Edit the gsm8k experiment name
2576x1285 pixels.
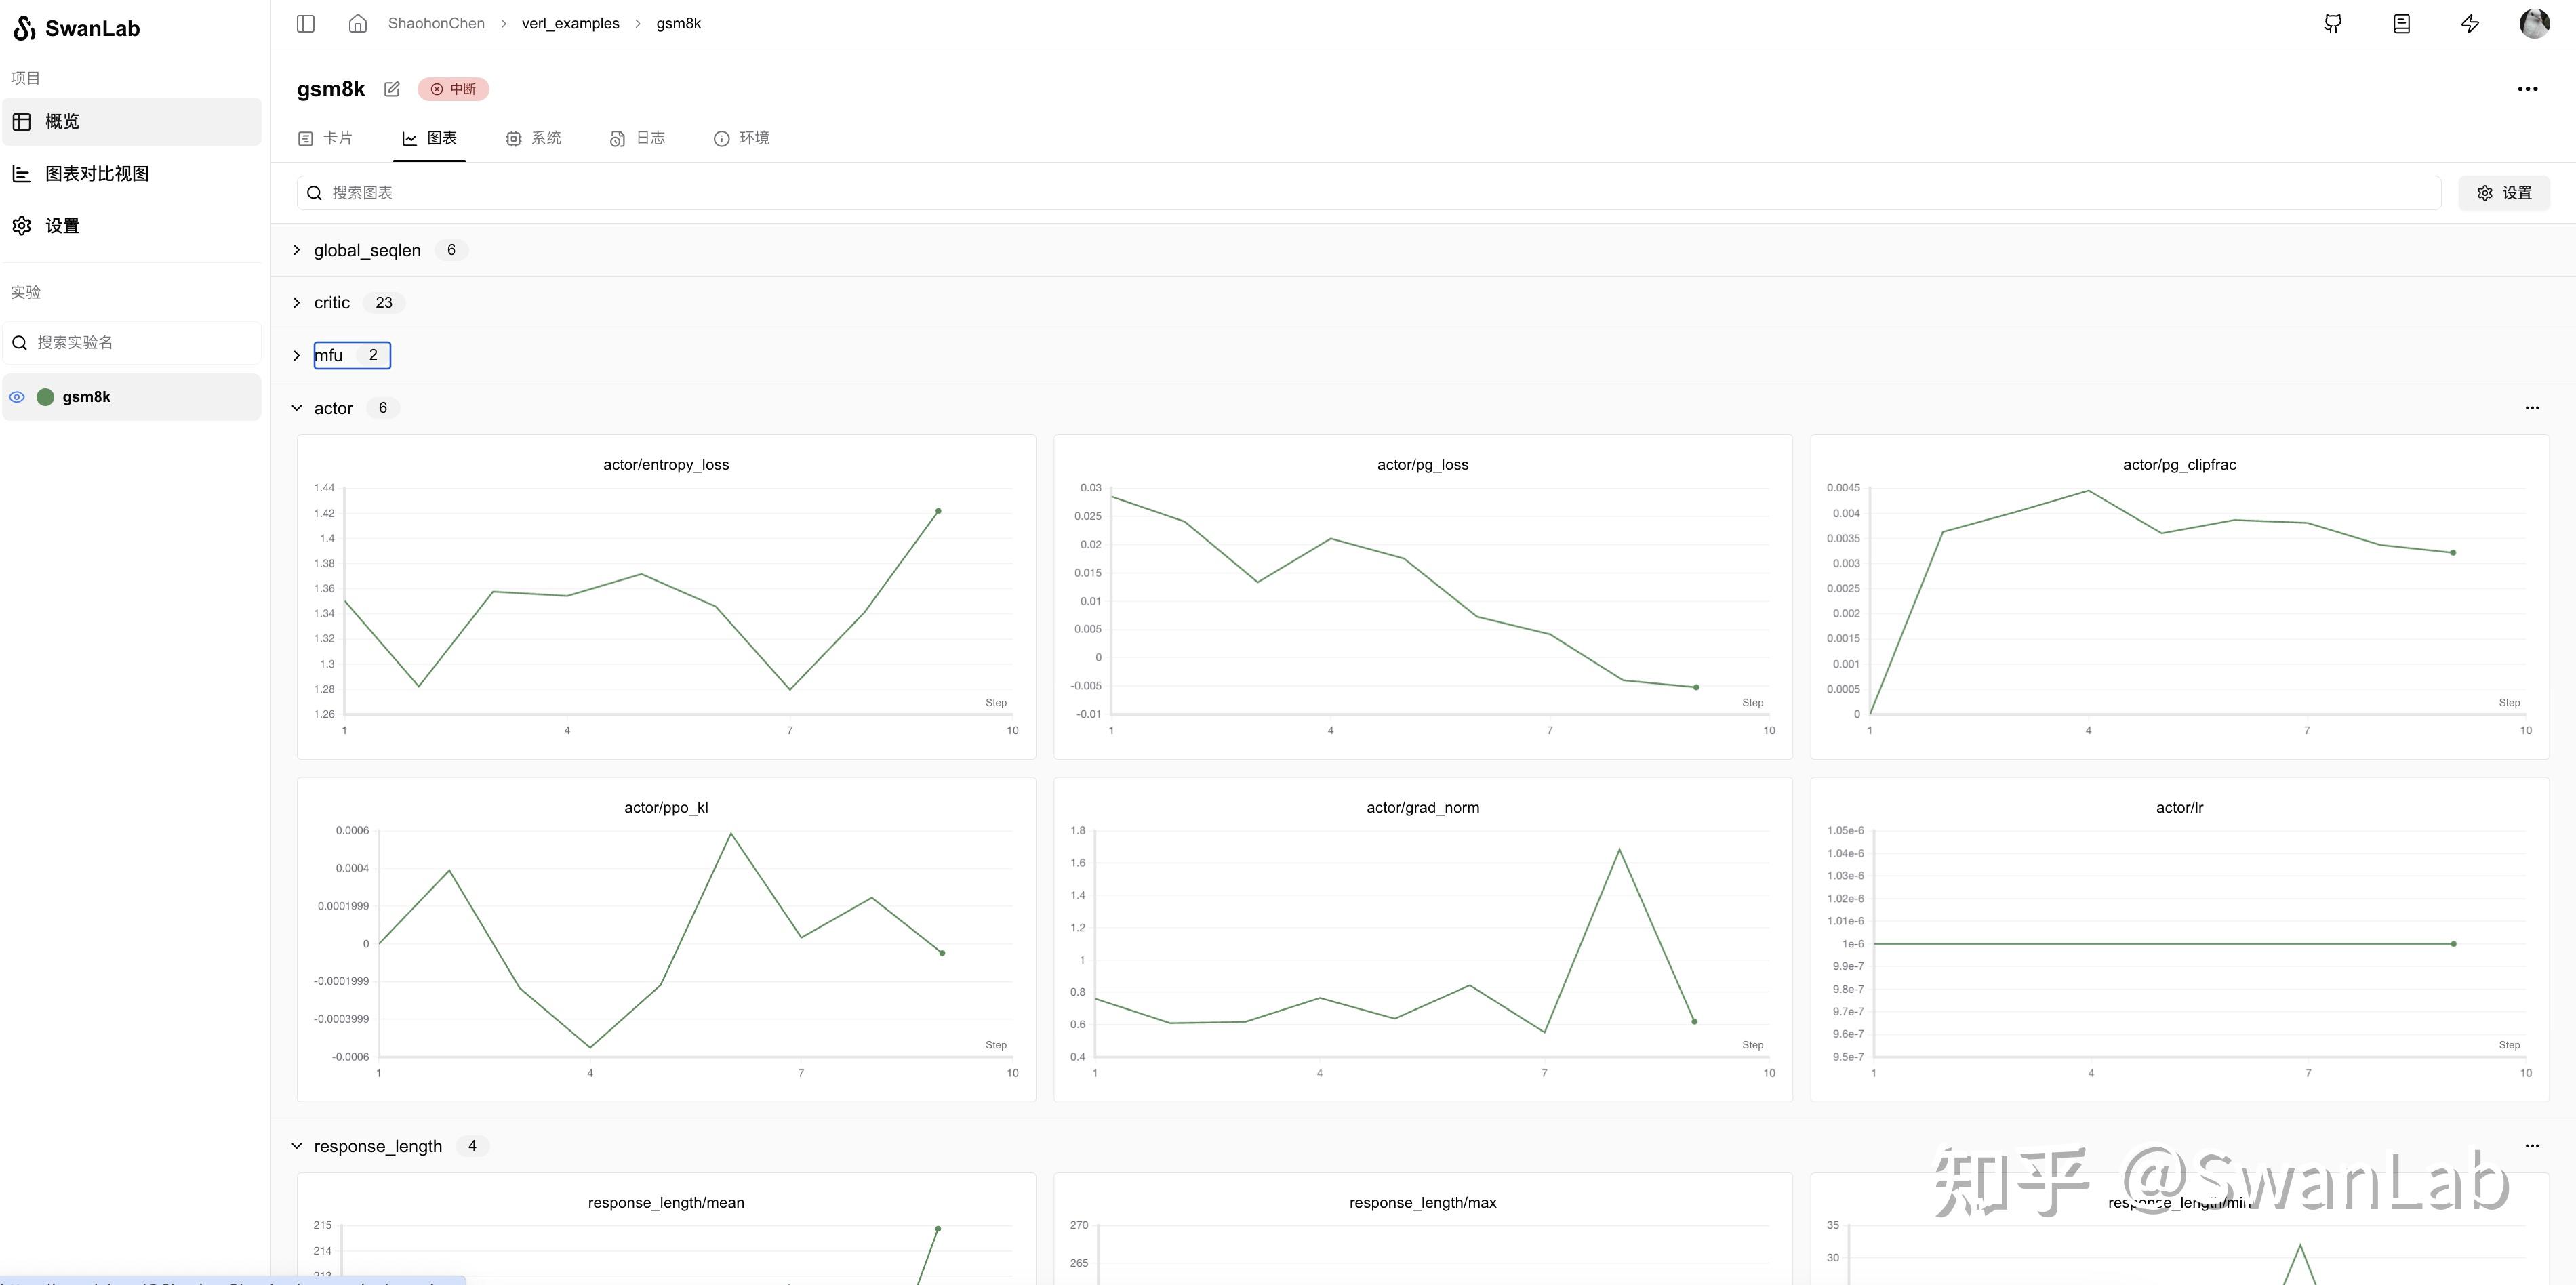[x=392, y=89]
